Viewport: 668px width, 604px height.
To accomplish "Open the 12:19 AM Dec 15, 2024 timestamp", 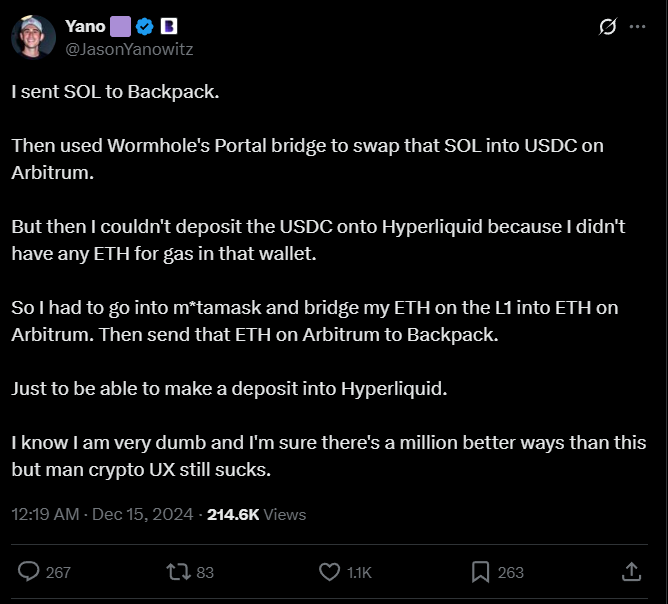I will 104,515.
